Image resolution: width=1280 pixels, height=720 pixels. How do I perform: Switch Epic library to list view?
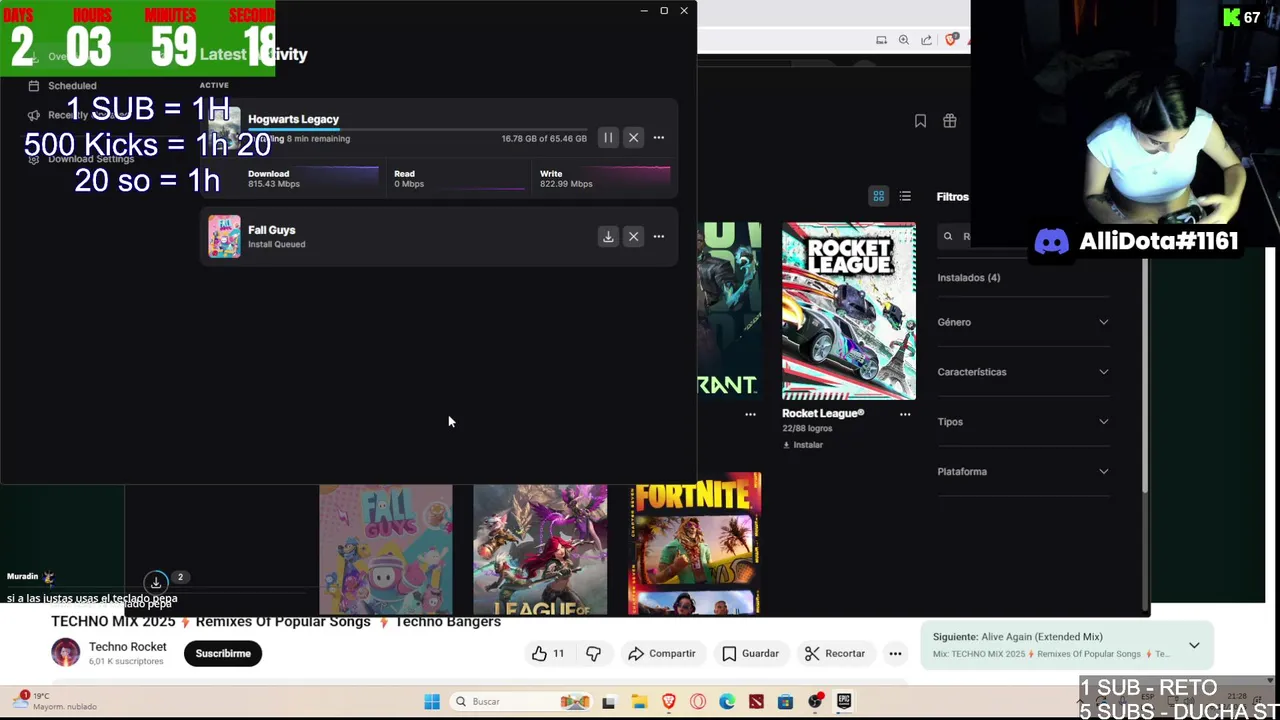point(905,197)
